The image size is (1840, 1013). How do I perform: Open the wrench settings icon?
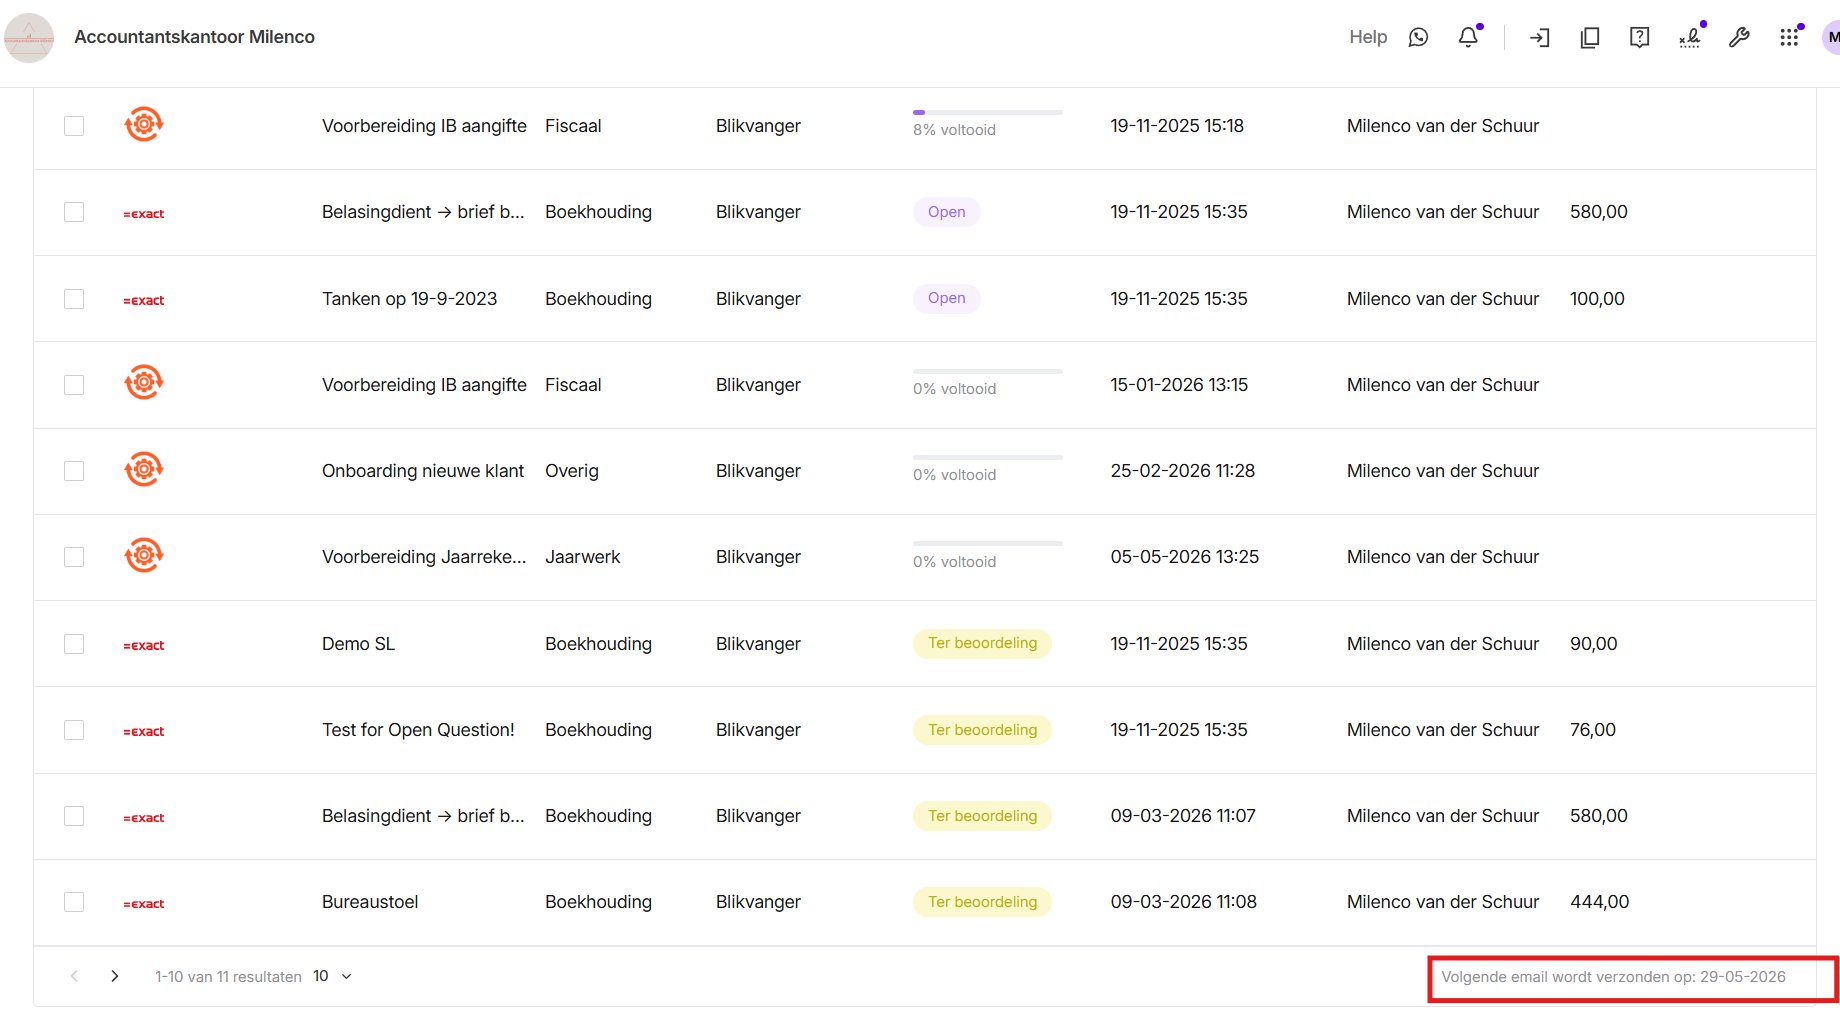coord(1739,38)
